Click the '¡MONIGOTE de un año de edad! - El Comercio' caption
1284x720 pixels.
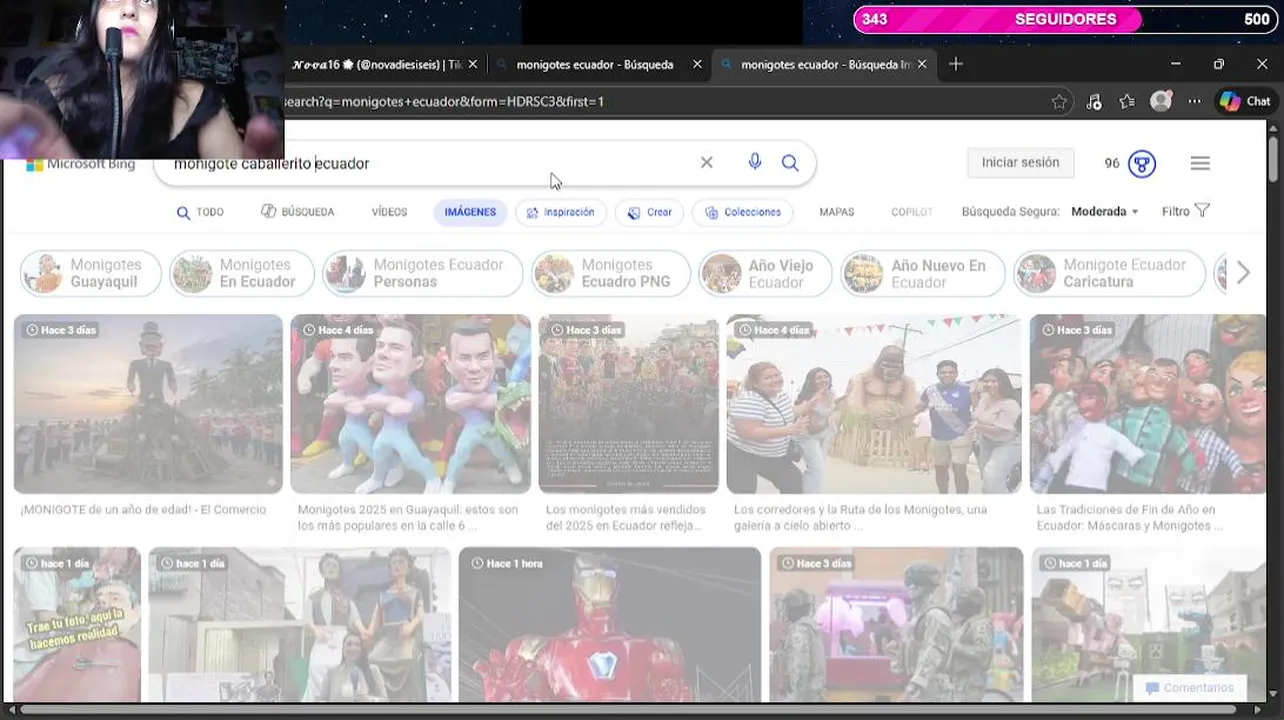143,510
